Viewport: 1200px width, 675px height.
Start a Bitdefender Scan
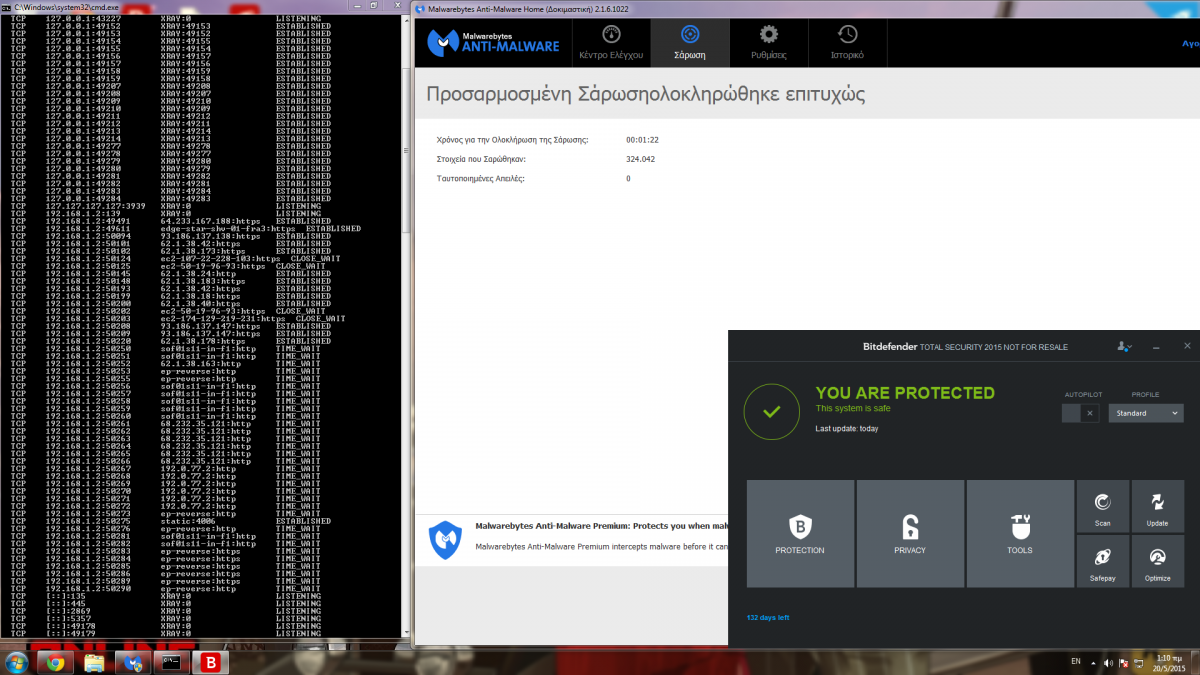1103,506
